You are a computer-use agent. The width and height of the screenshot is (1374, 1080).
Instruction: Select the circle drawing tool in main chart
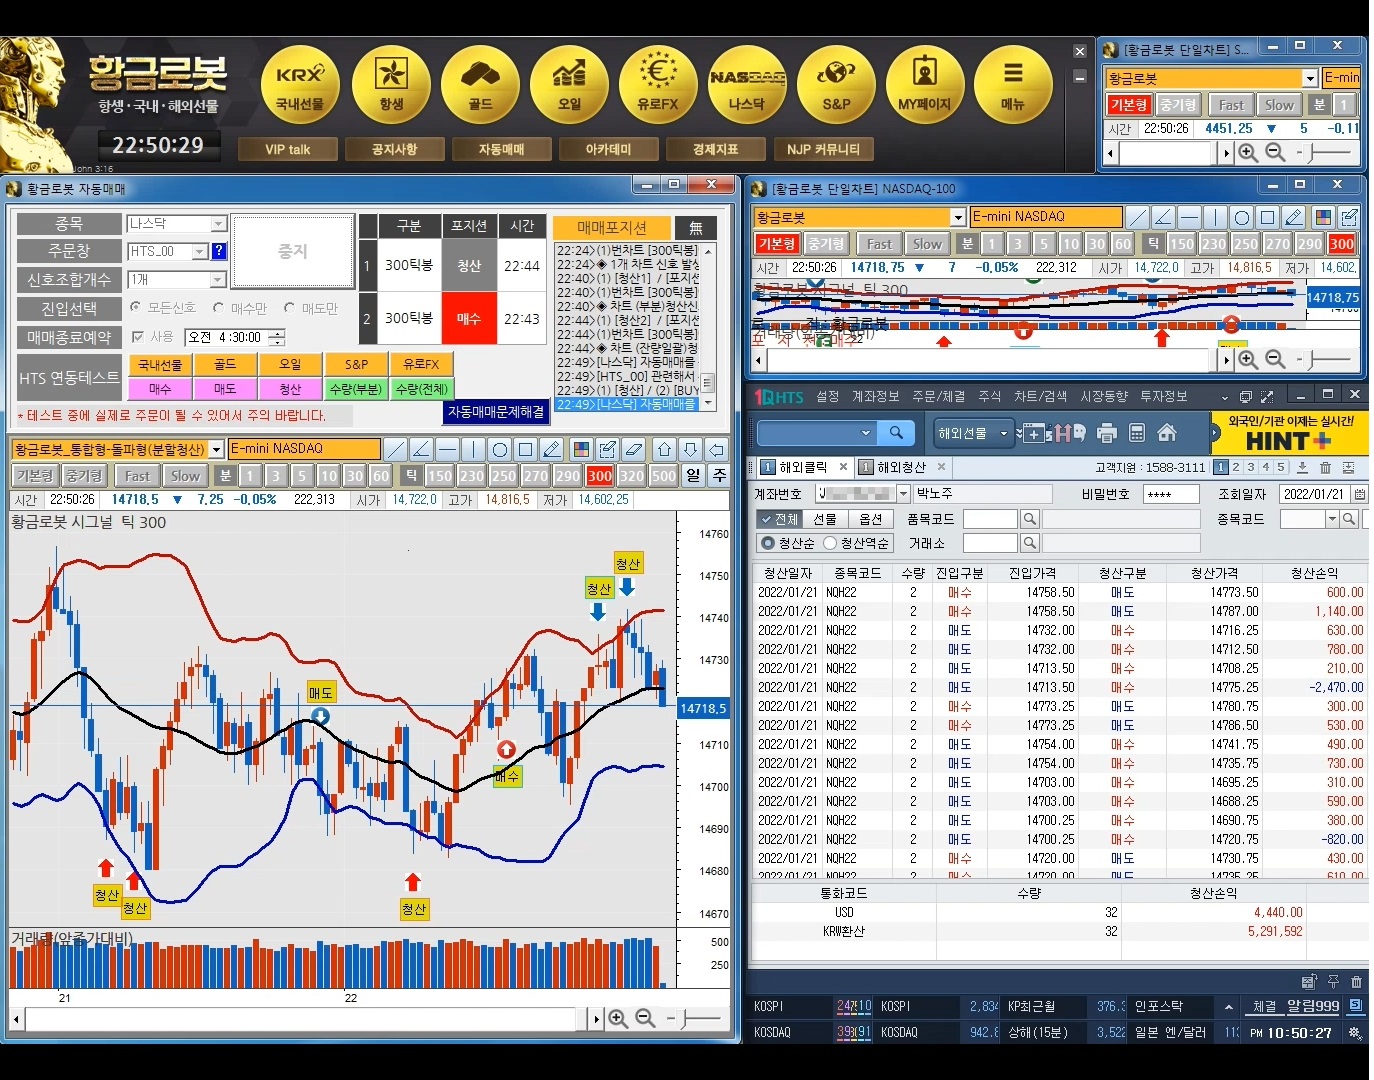pos(500,449)
